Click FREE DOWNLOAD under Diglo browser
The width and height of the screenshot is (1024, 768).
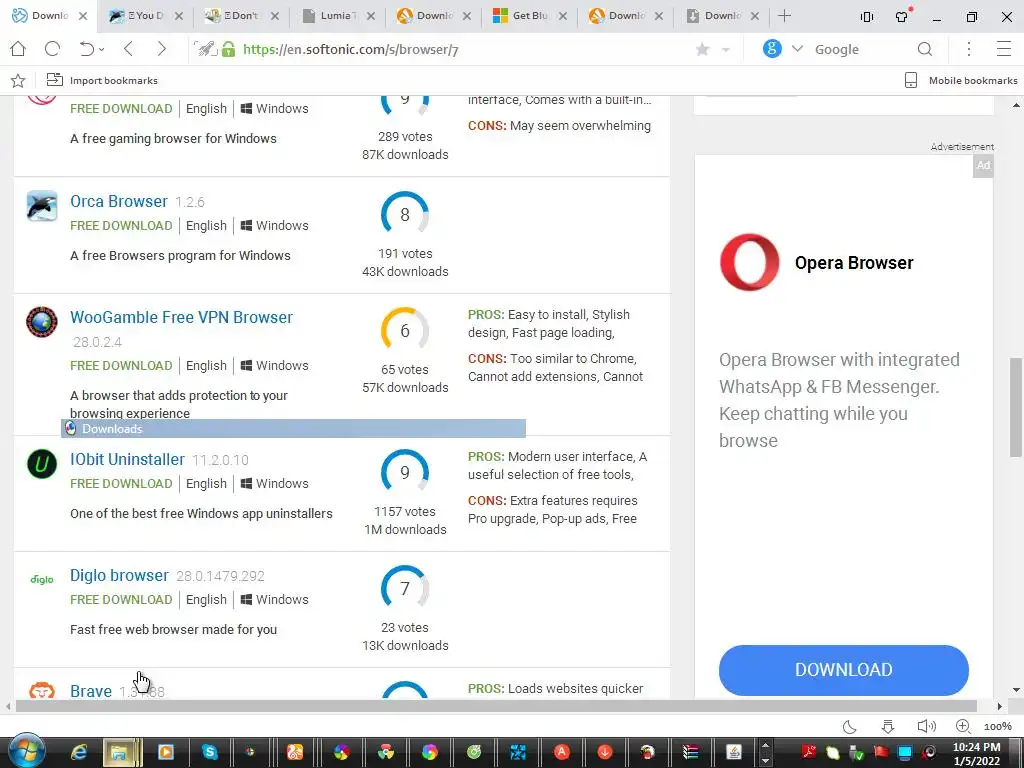point(121,600)
